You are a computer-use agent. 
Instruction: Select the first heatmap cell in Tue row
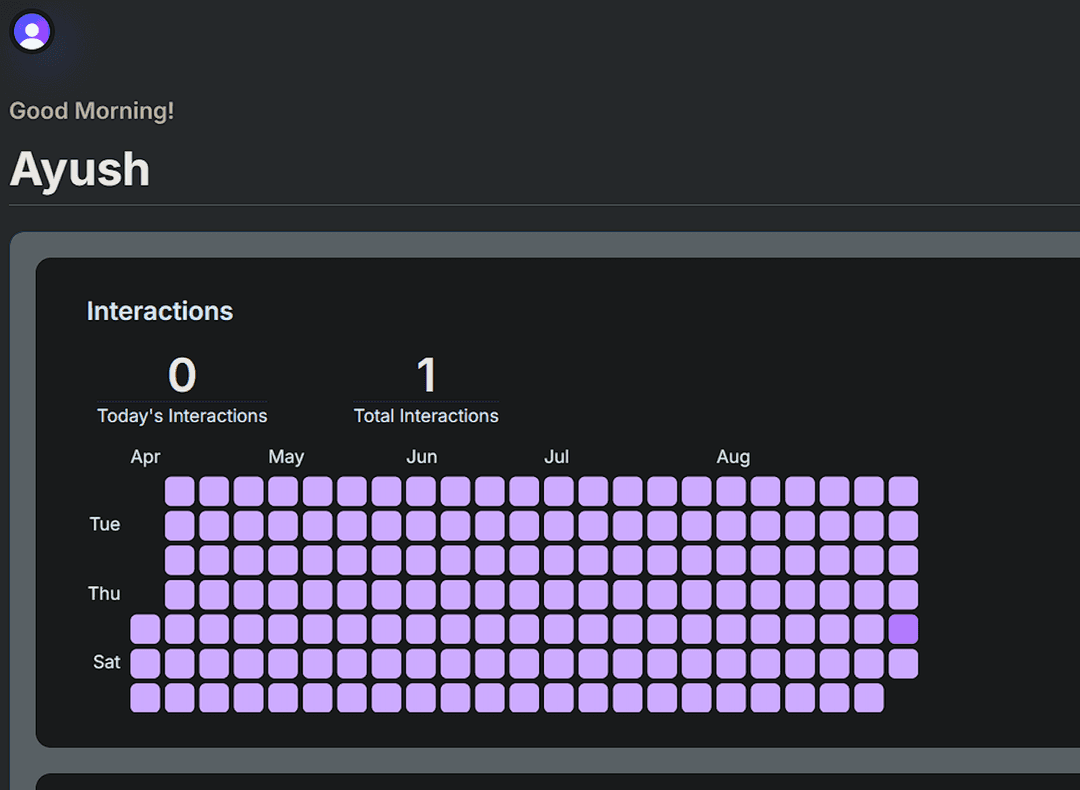180,526
